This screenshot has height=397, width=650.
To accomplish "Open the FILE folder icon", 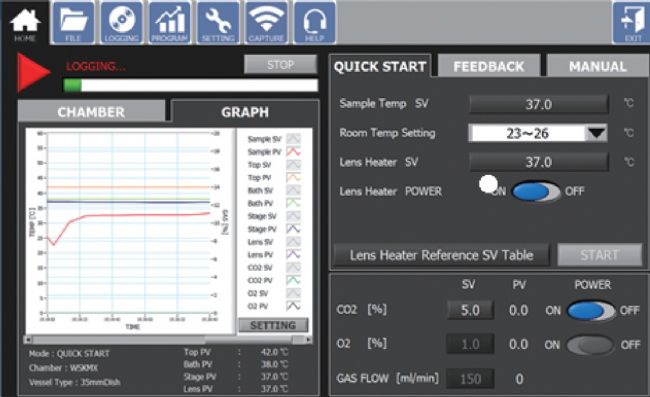I will [73, 22].
